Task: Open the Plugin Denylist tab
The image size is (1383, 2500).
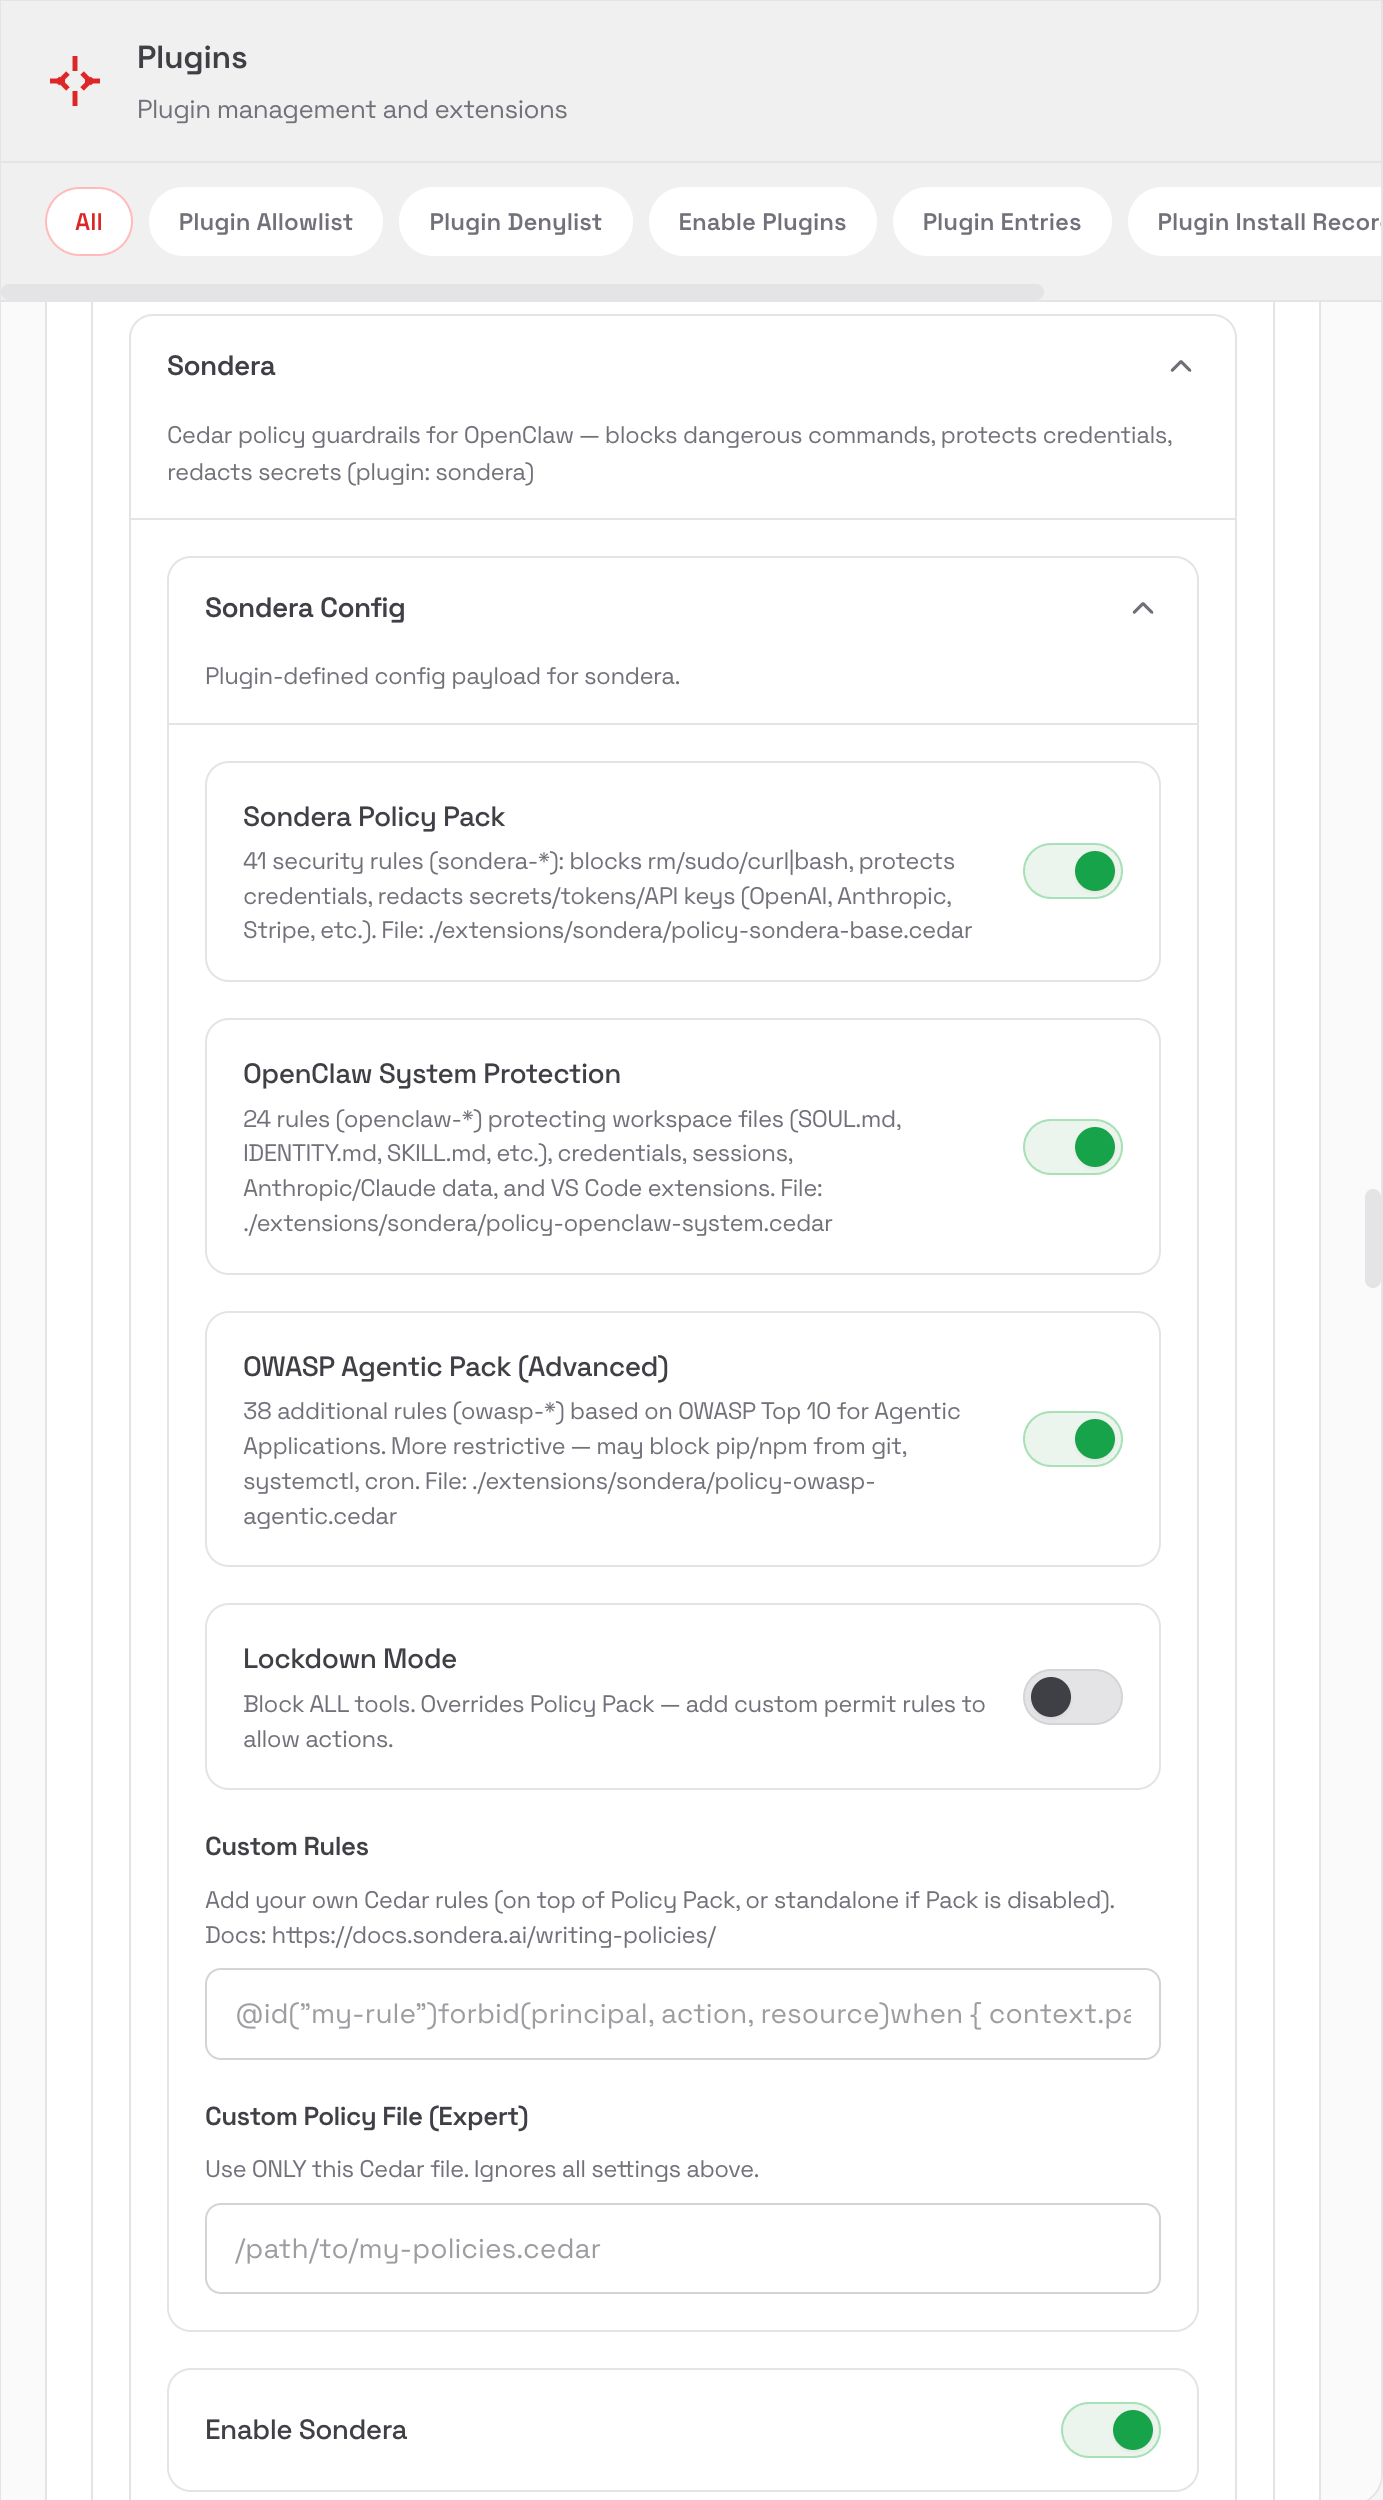Action: [x=515, y=221]
